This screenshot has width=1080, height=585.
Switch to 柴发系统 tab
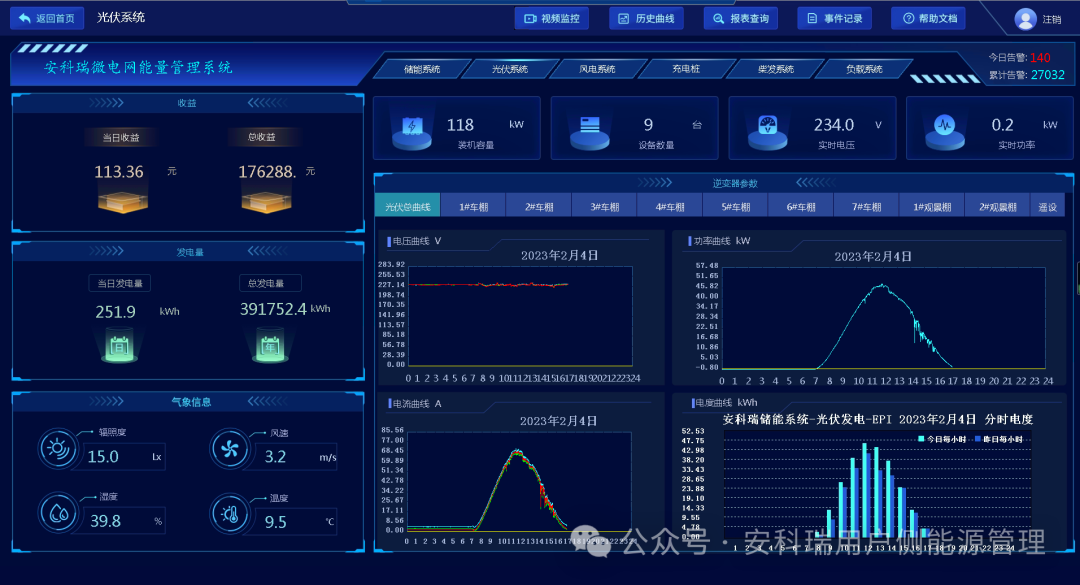click(x=776, y=69)
